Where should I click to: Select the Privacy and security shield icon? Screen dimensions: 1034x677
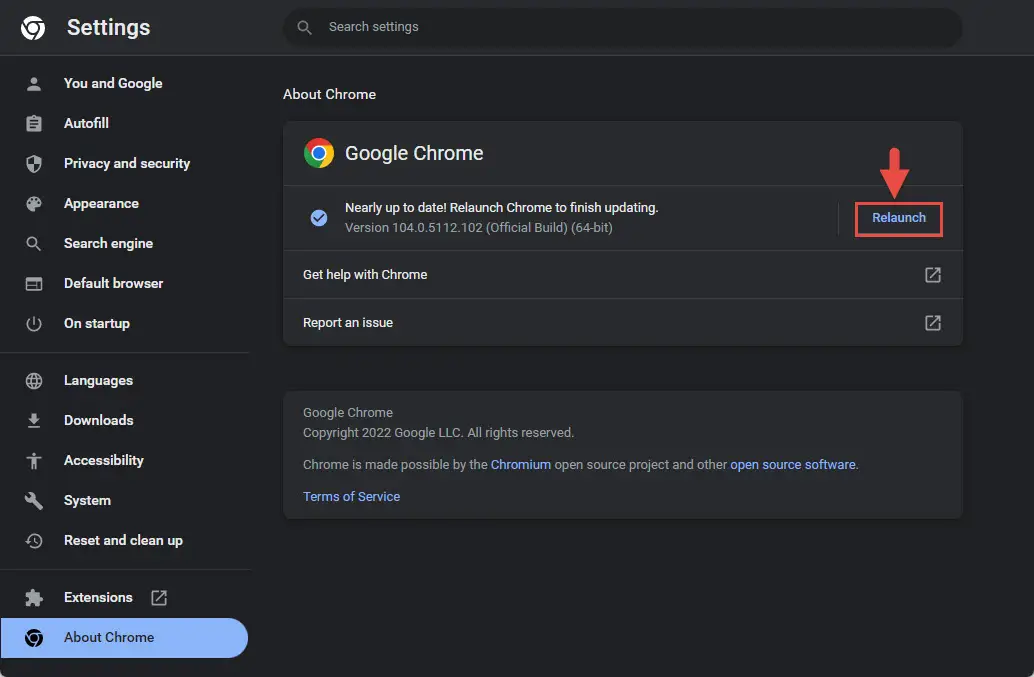pyautogui.click(x=34, y=163)
